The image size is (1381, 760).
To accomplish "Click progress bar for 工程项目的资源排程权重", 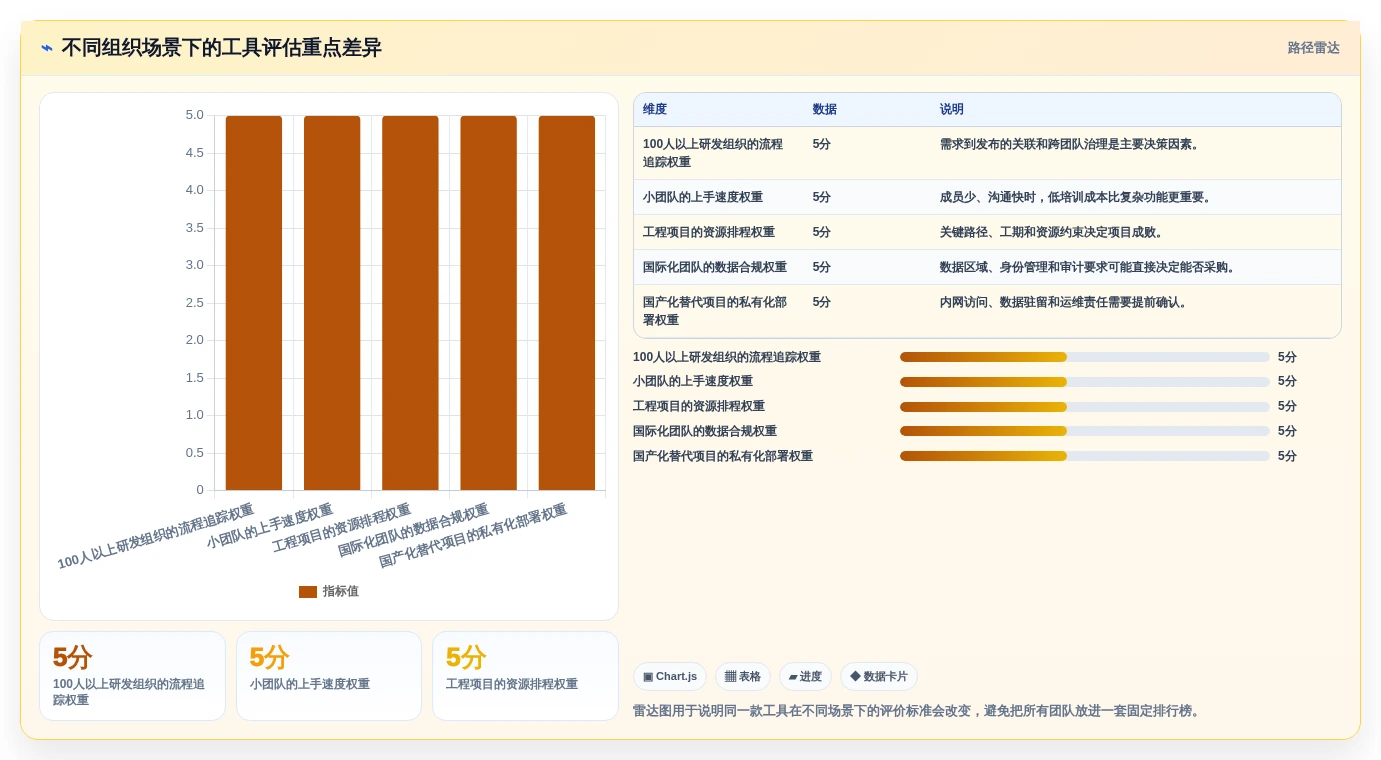I will (x=1085, y=407).
